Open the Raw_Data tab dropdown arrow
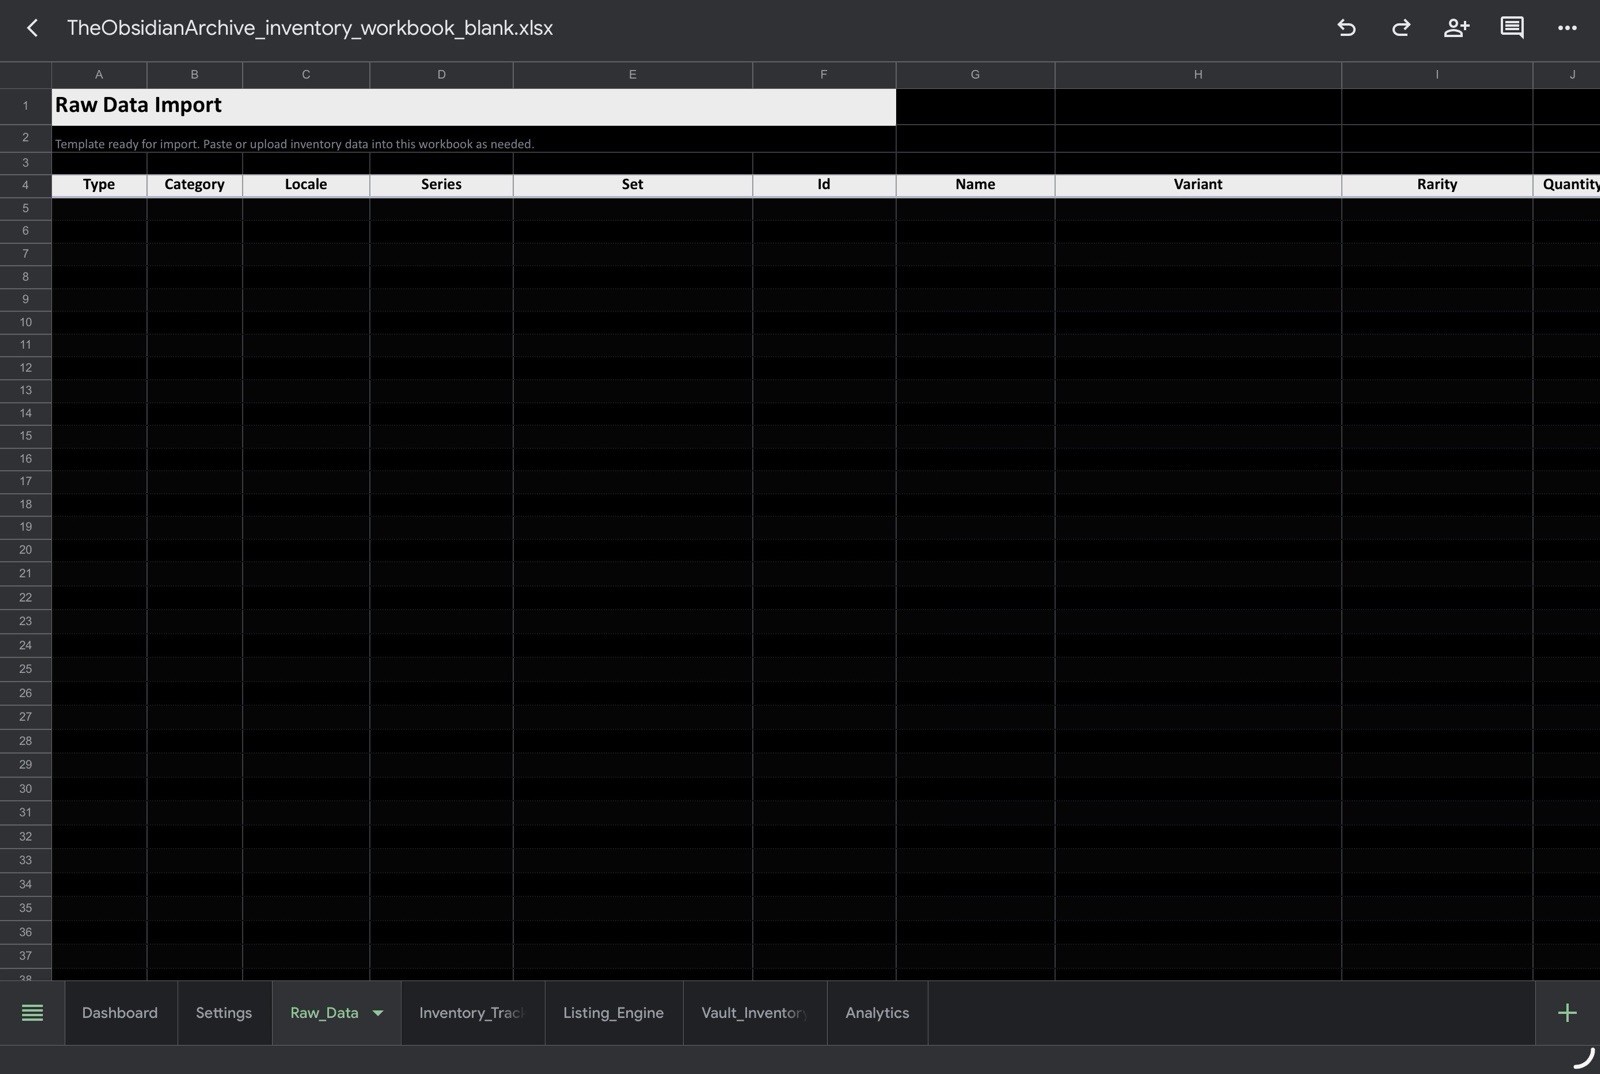 pyautogui.click(x=378, y=1013)
